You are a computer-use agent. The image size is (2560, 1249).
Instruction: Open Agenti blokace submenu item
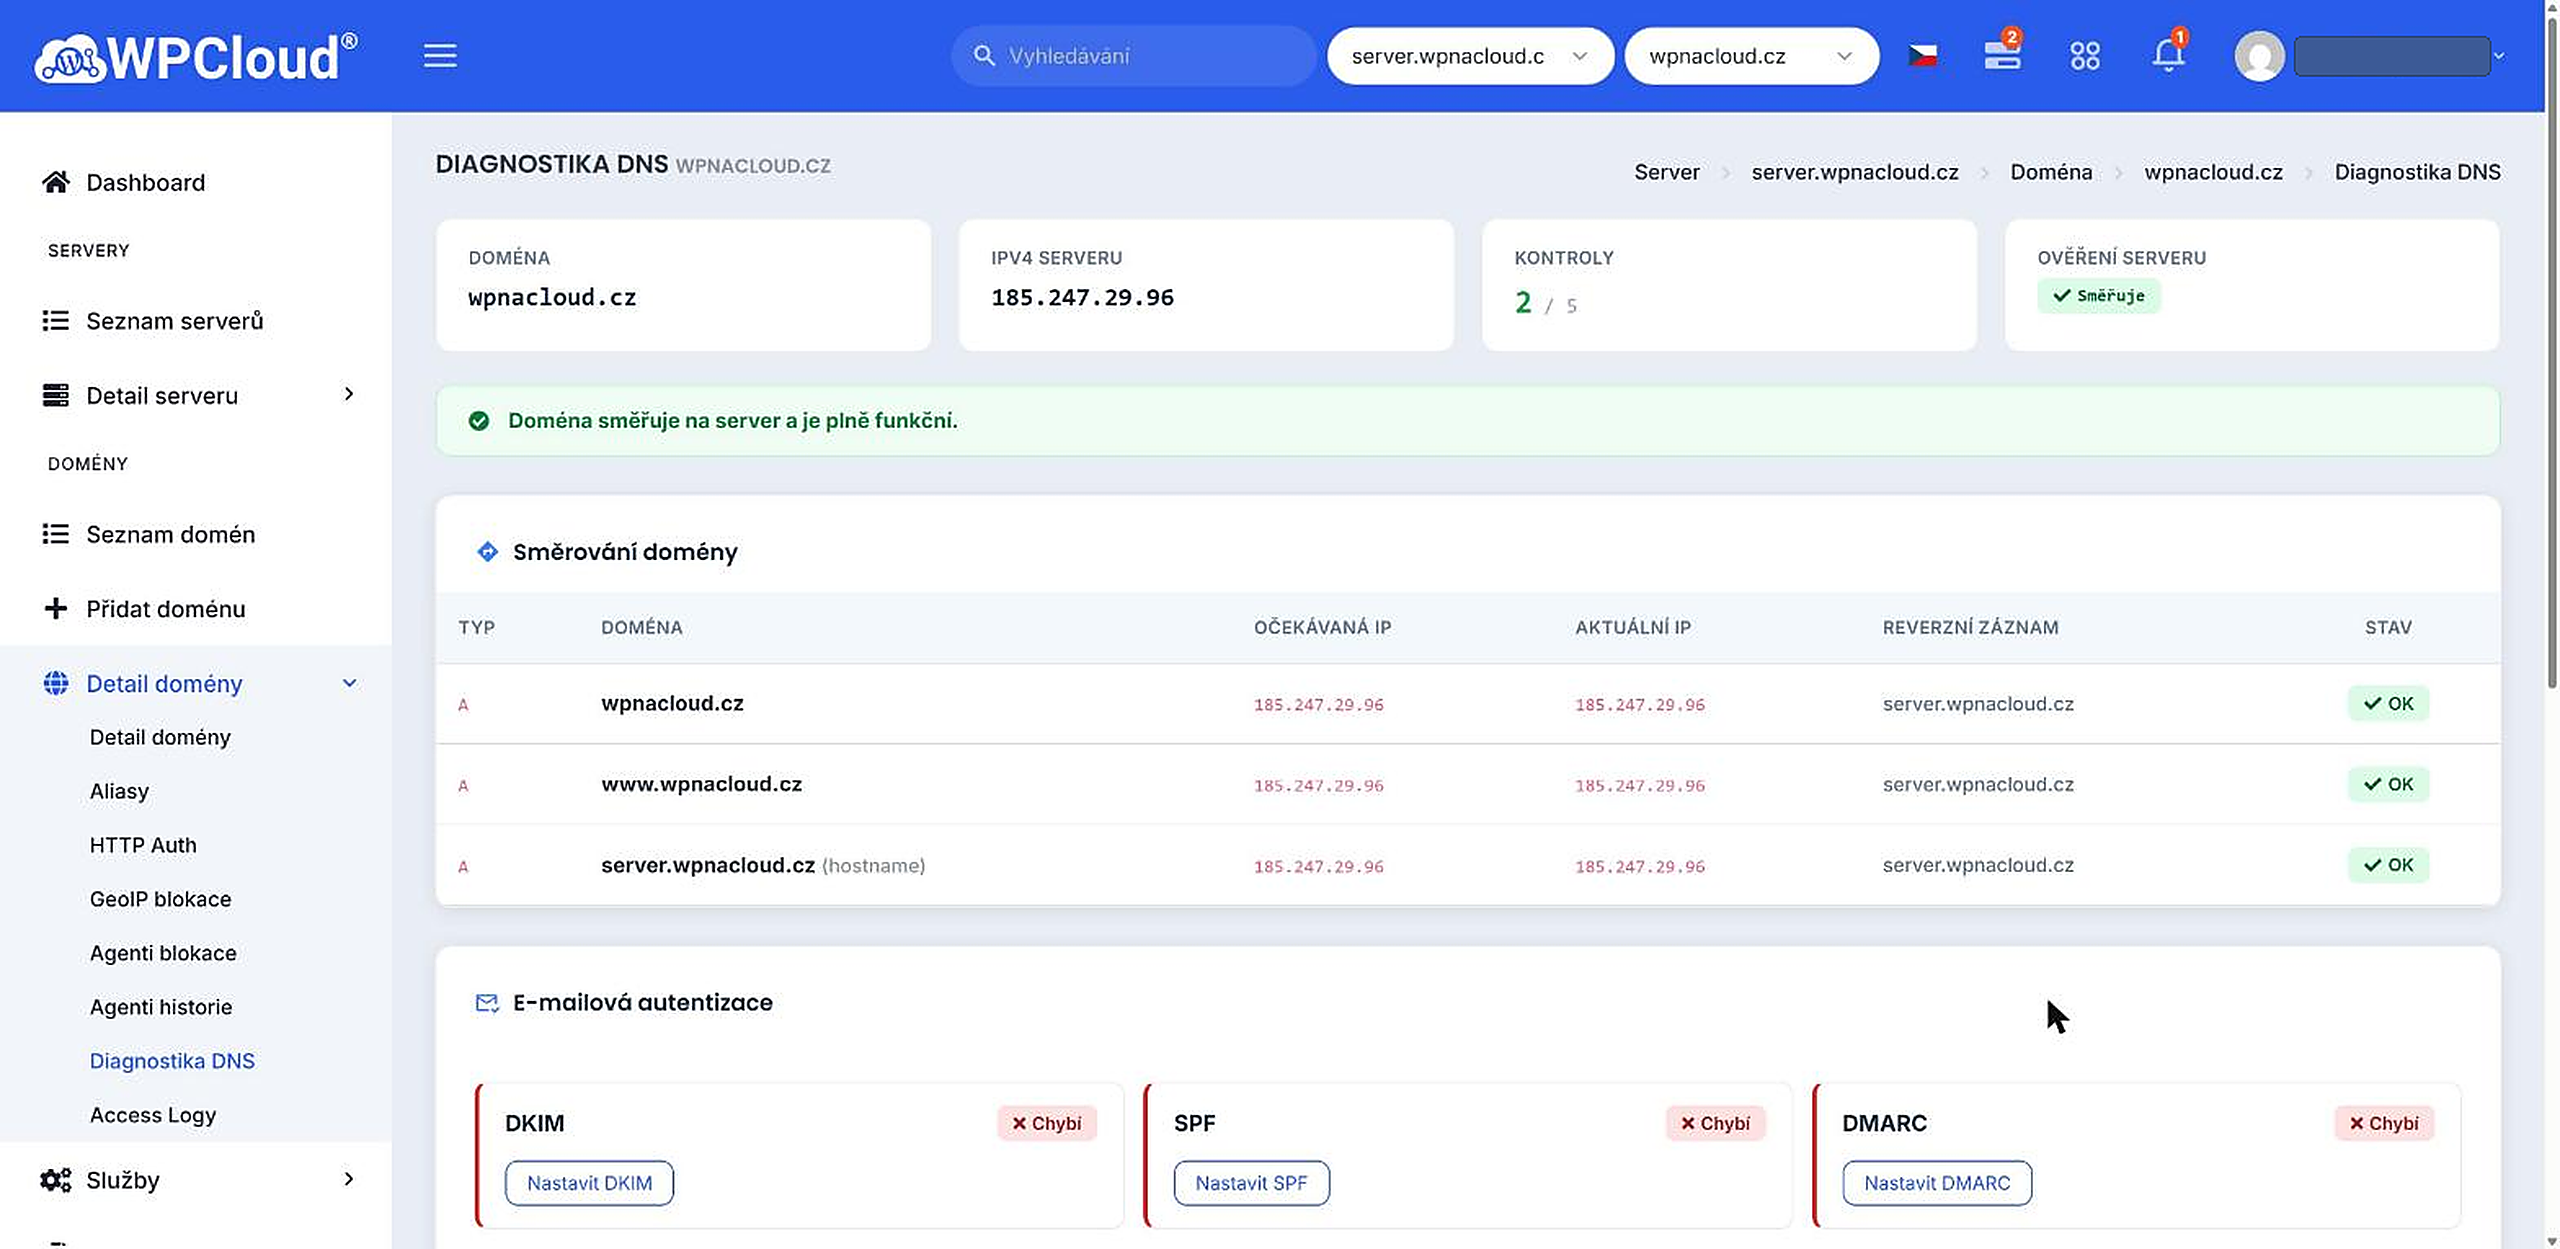163,953
